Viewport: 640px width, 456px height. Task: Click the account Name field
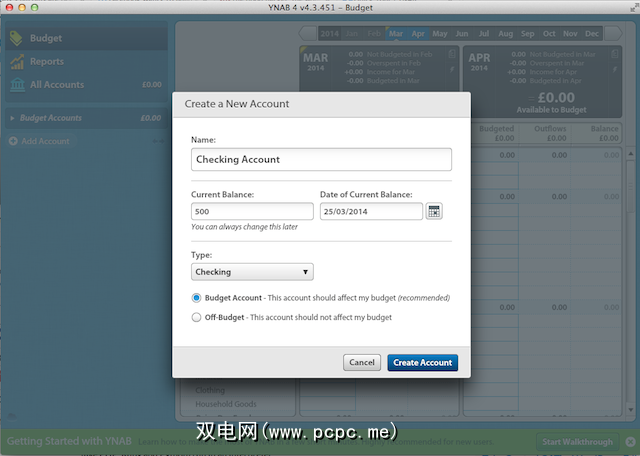pyautogui.click(x=321, y=159)
